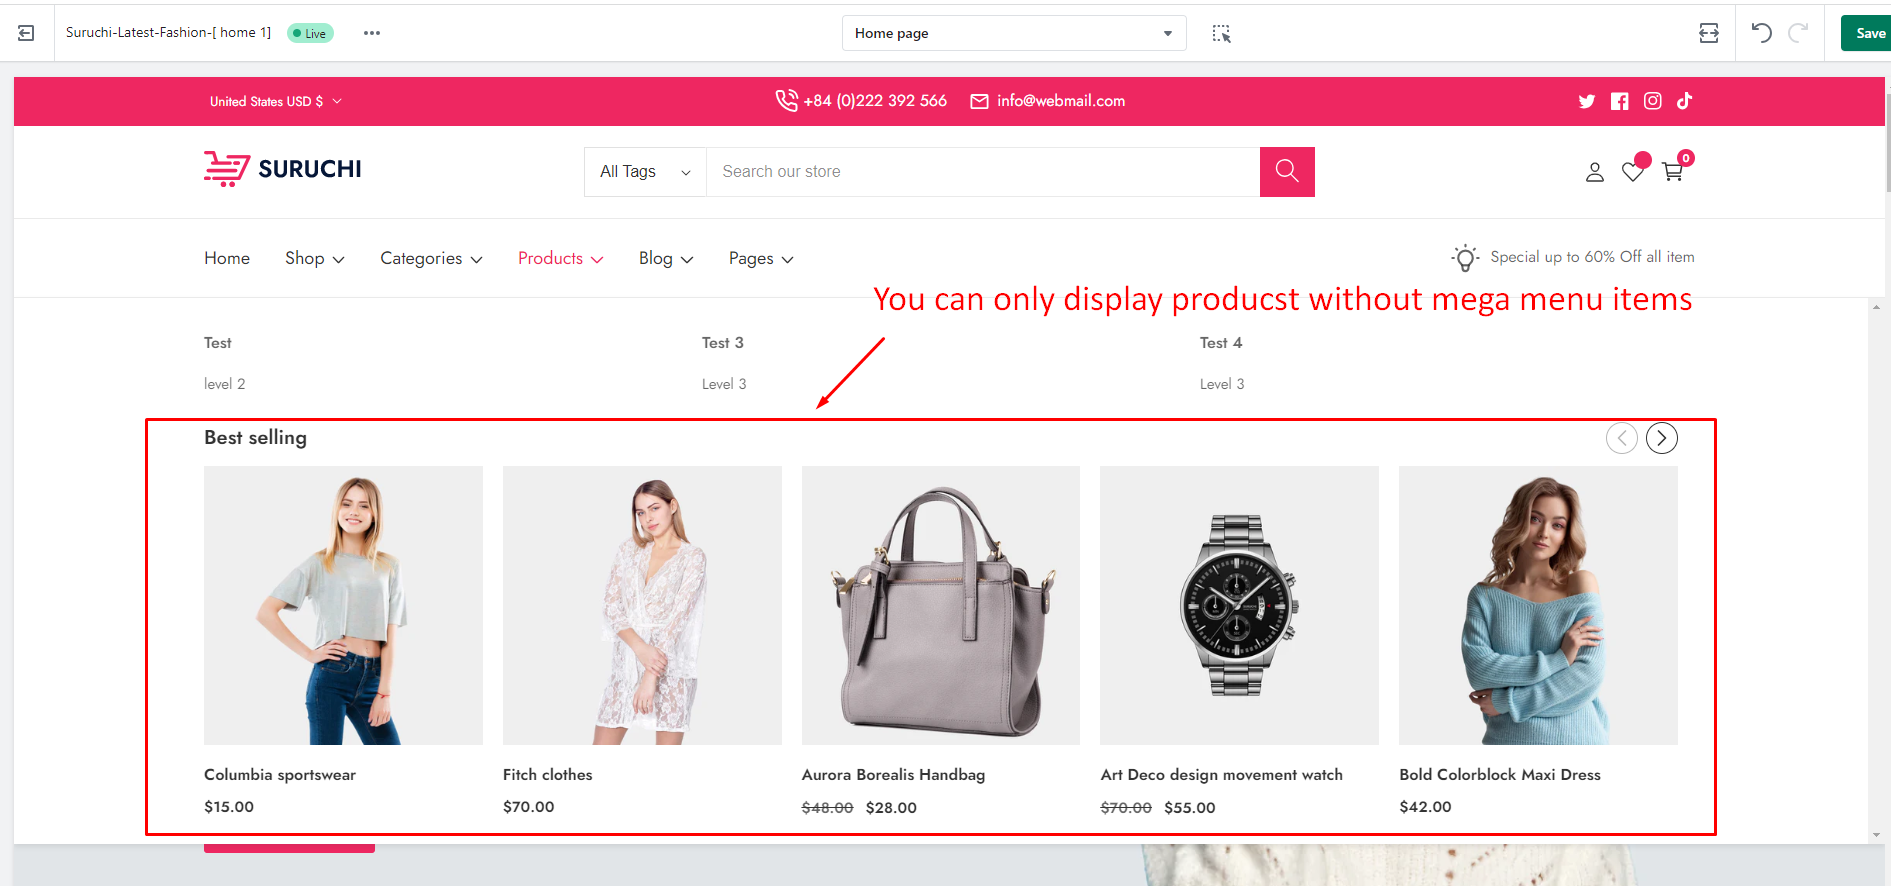Click the exit editor icon

coord(26,33)
